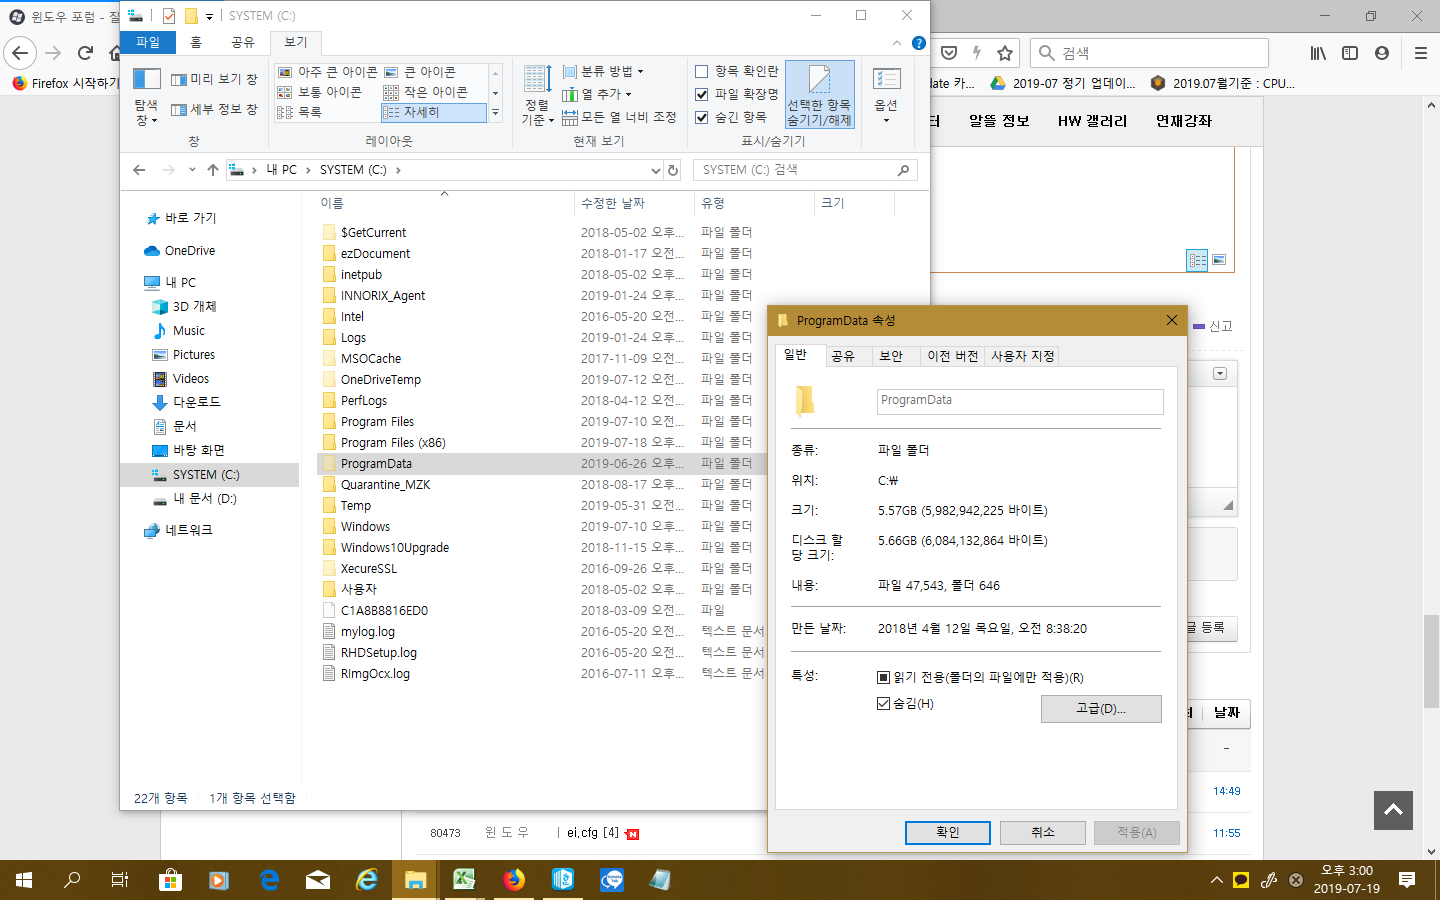Click the scroll-to-top arrow on webpage

[1394, 810]
